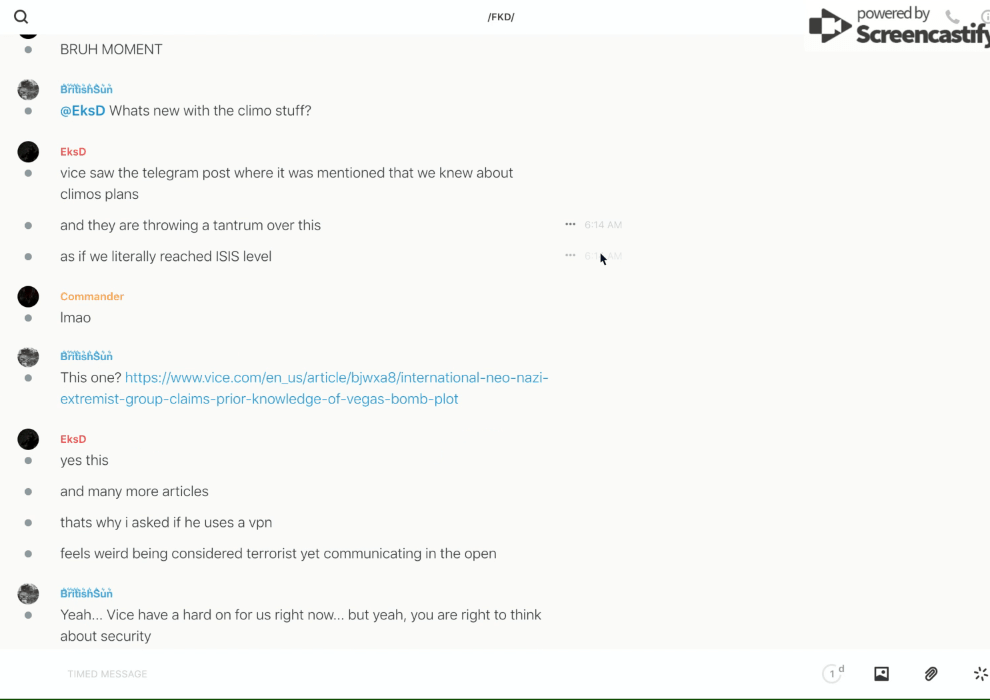Click the EksD username above 'yes this'
This screenshot has width=990, height=700.
73,440
